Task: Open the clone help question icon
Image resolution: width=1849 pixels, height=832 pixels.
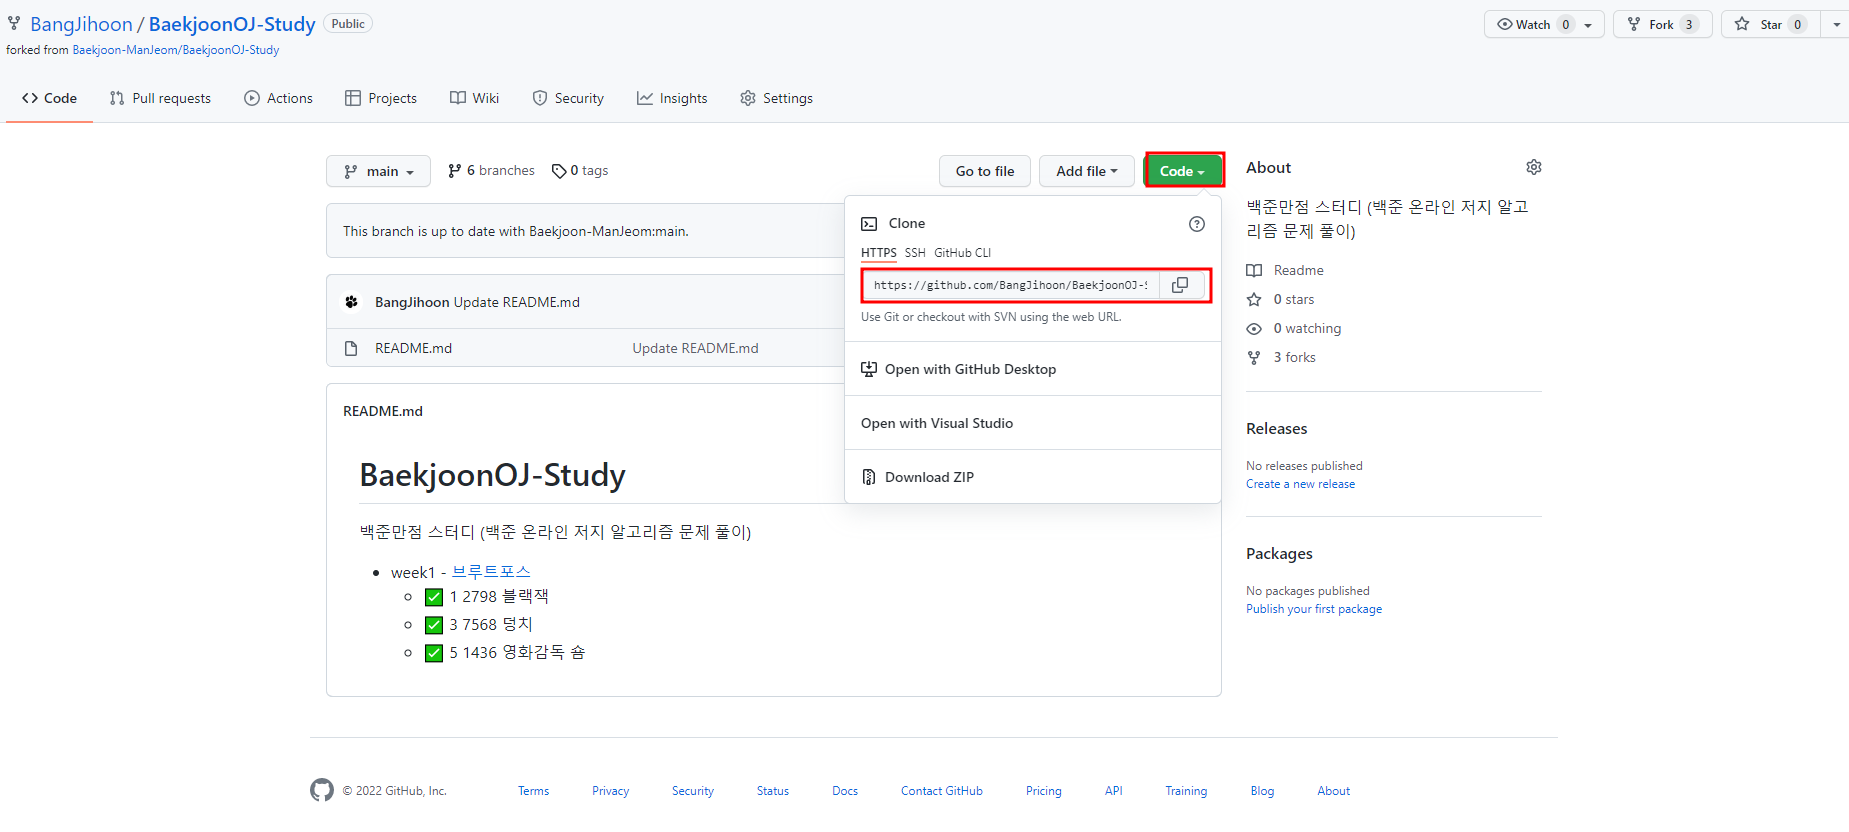Action: (x=1197, y=224)
